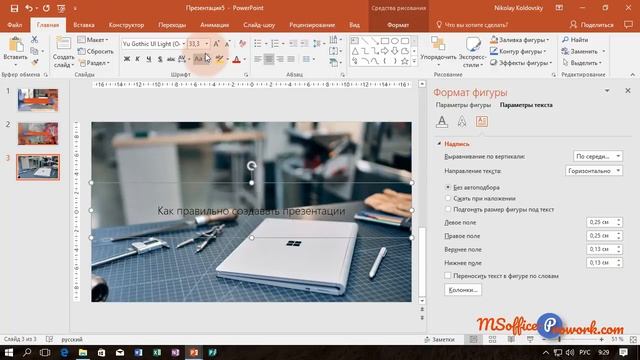Select 'Сжать при наложении' radio option

[x=448, y=198]
